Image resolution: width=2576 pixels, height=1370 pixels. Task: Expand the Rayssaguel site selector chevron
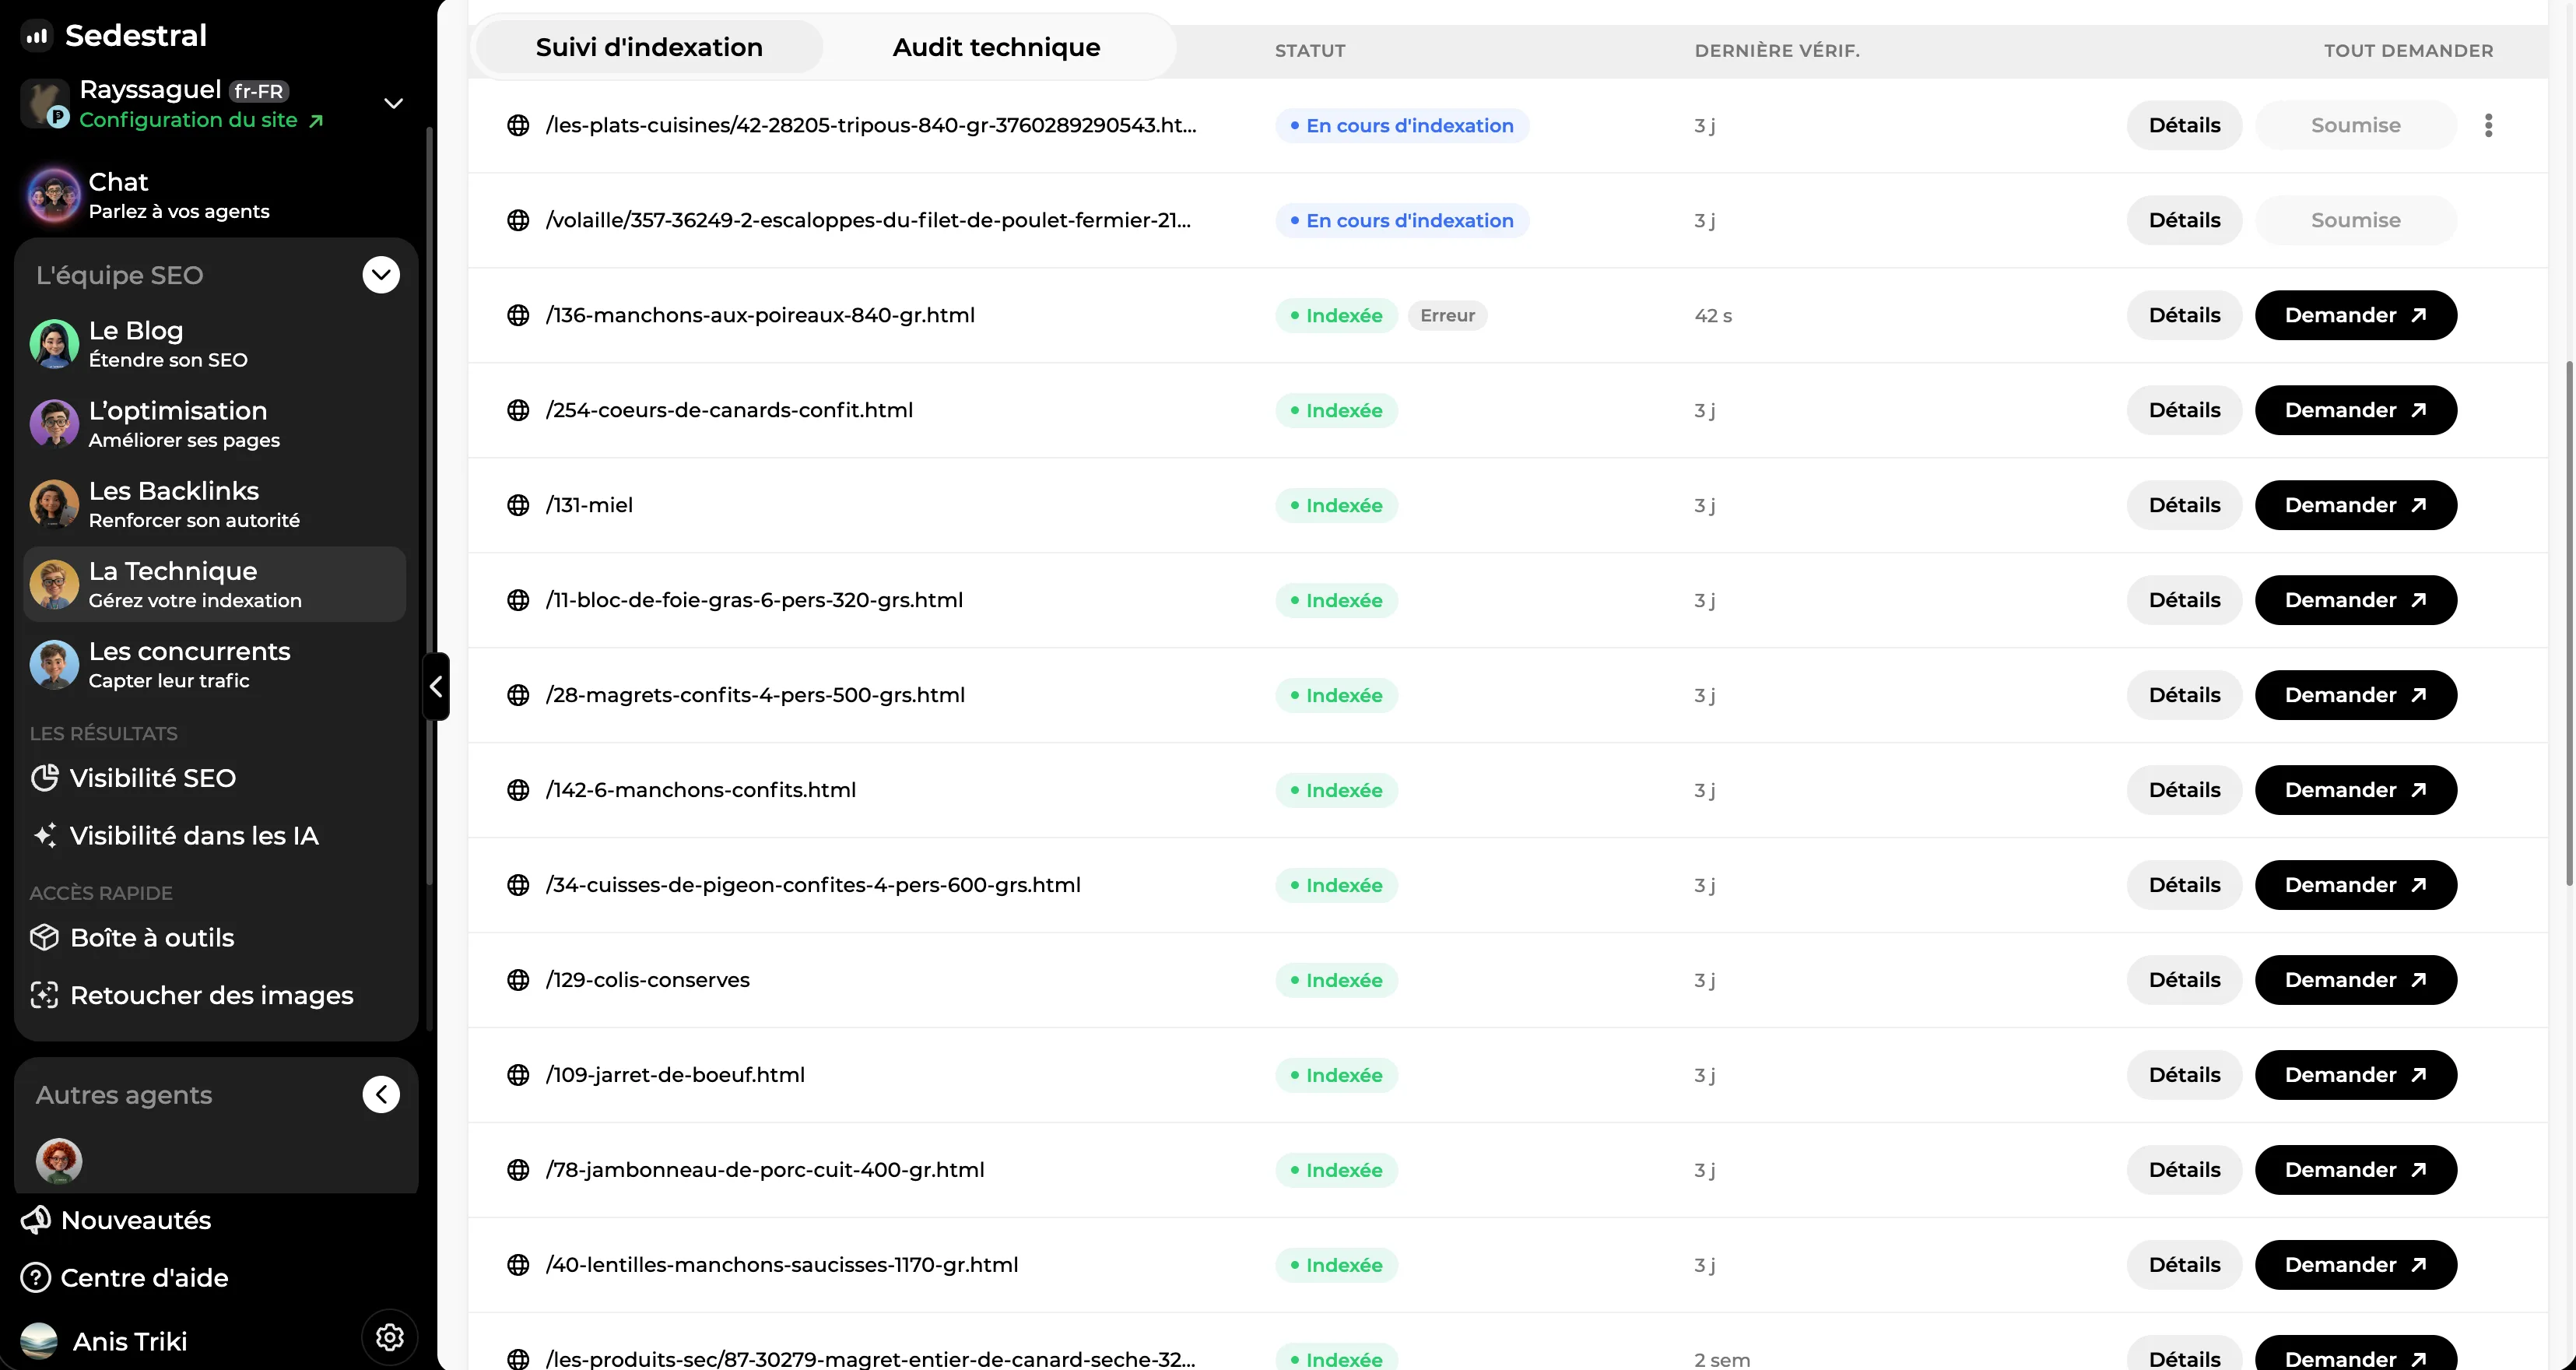[x=394, y=103]
